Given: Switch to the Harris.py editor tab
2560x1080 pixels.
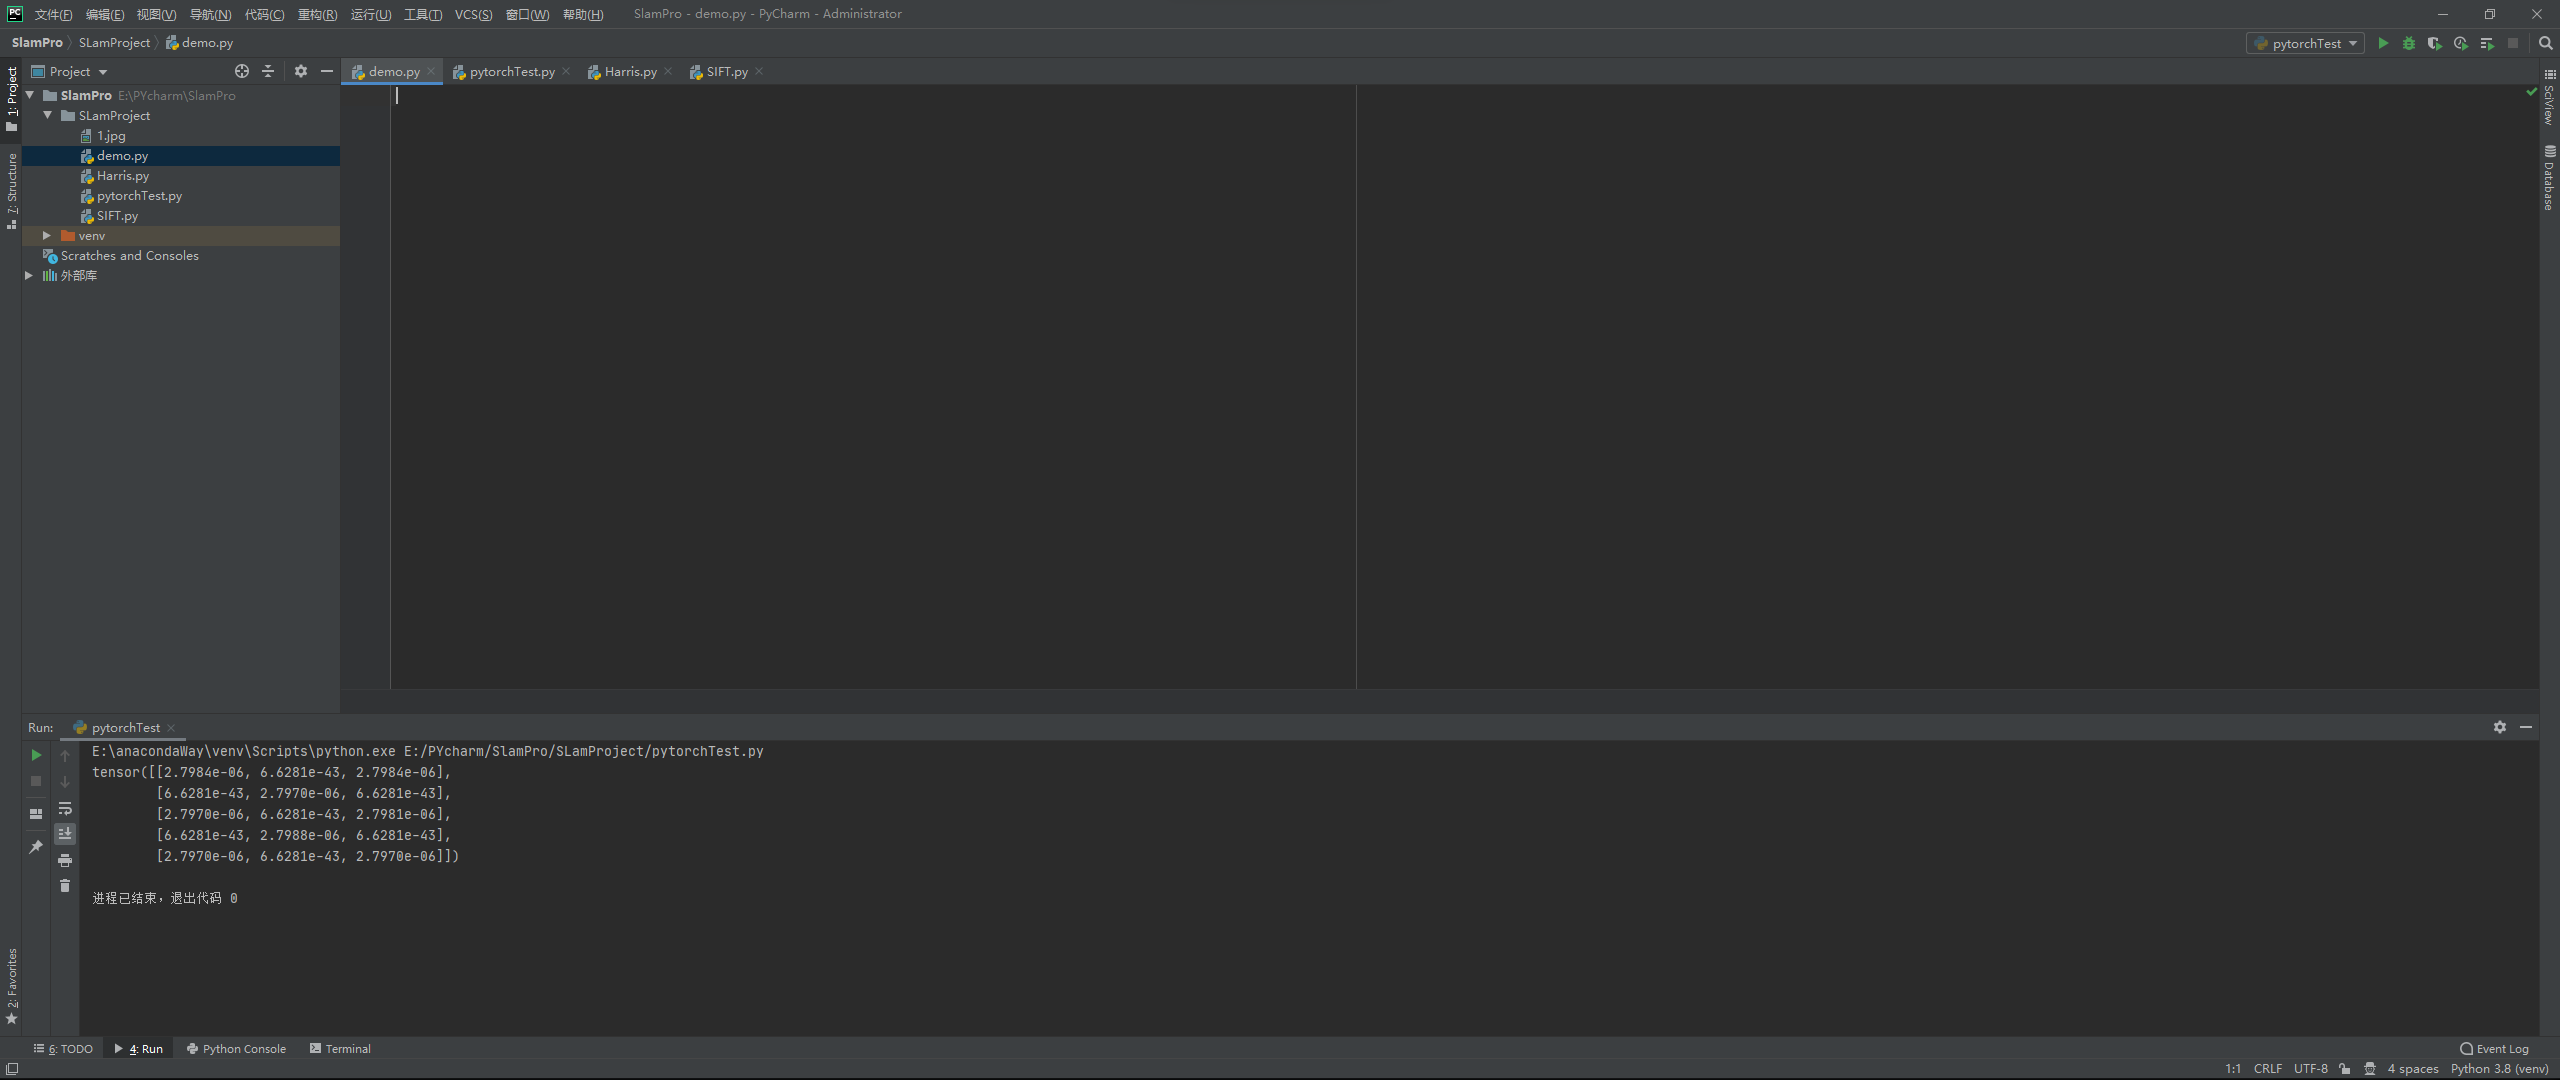Looking at the screenshot, I should coord(629,72).
